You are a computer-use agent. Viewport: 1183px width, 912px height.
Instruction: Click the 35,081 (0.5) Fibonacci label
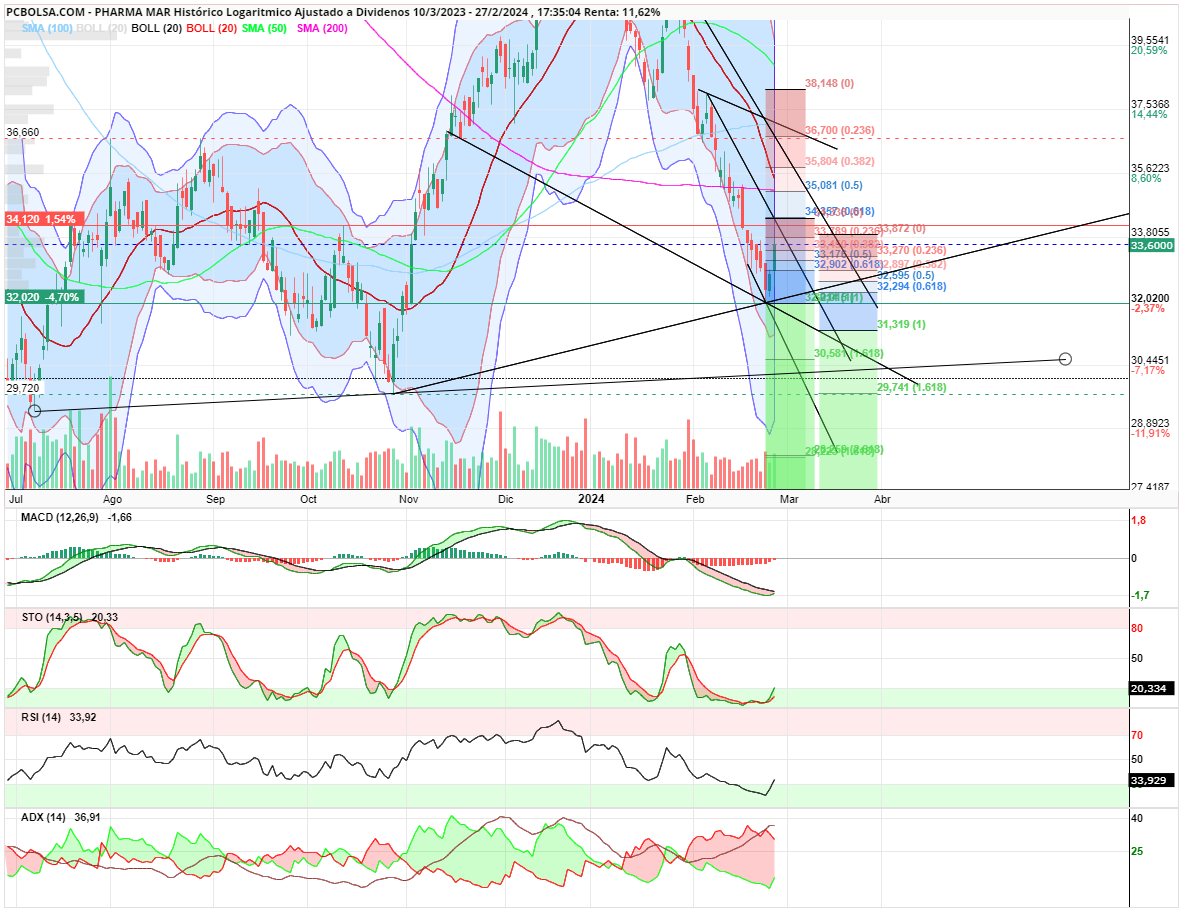pos(834,185)
